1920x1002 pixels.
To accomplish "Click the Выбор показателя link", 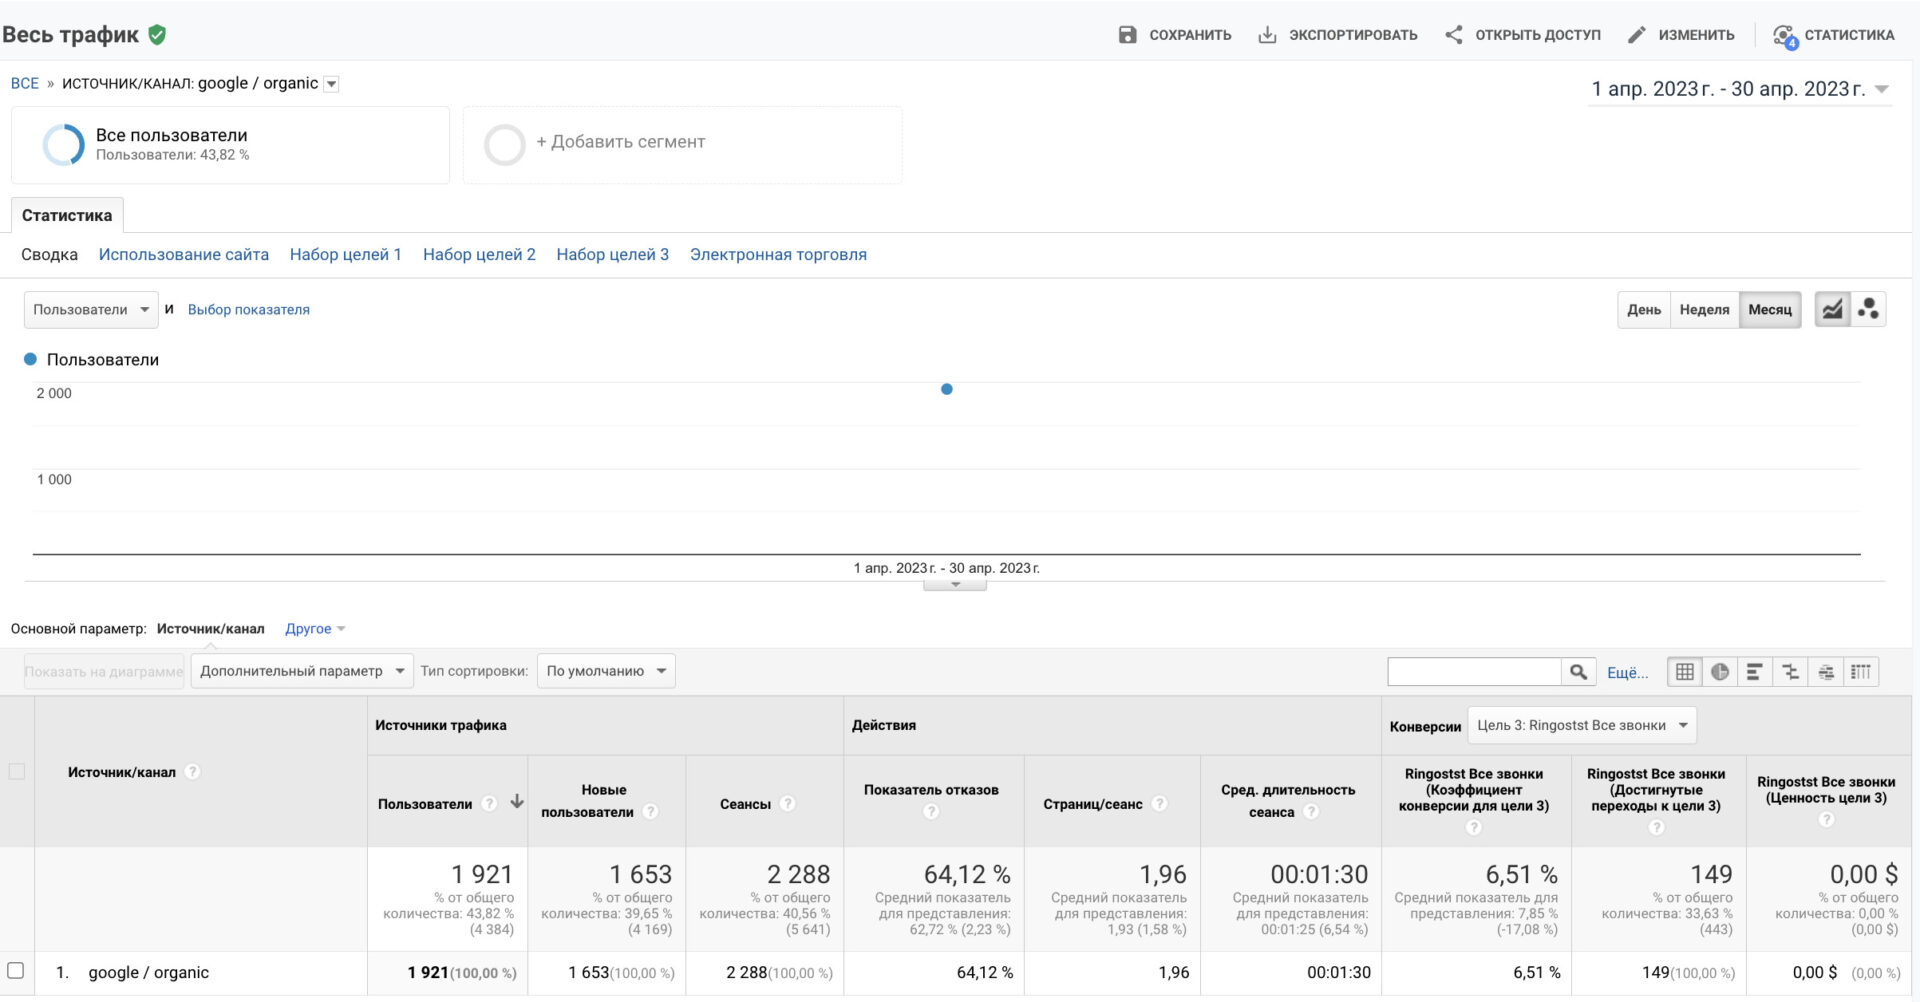I will click(x=249, y=310).
